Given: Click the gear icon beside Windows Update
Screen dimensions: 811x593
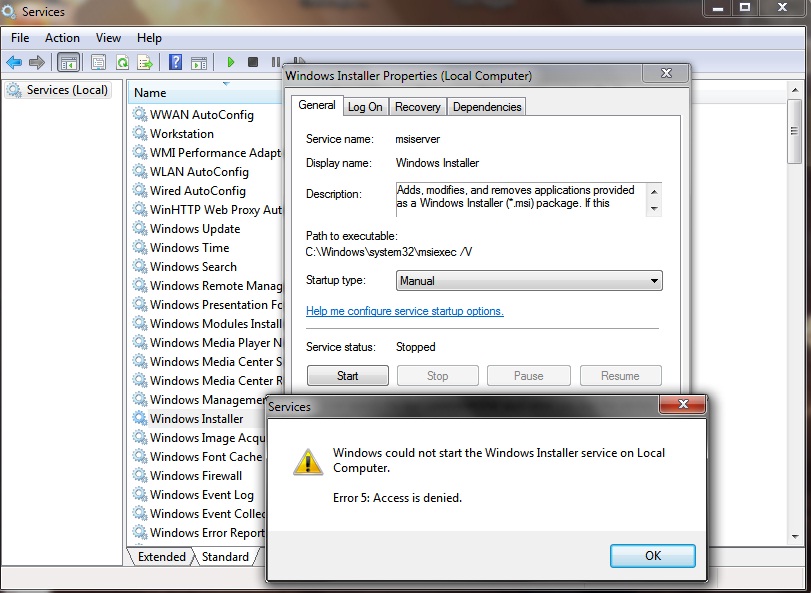Looking at the screenshot, I should click(x=140, y=229).
